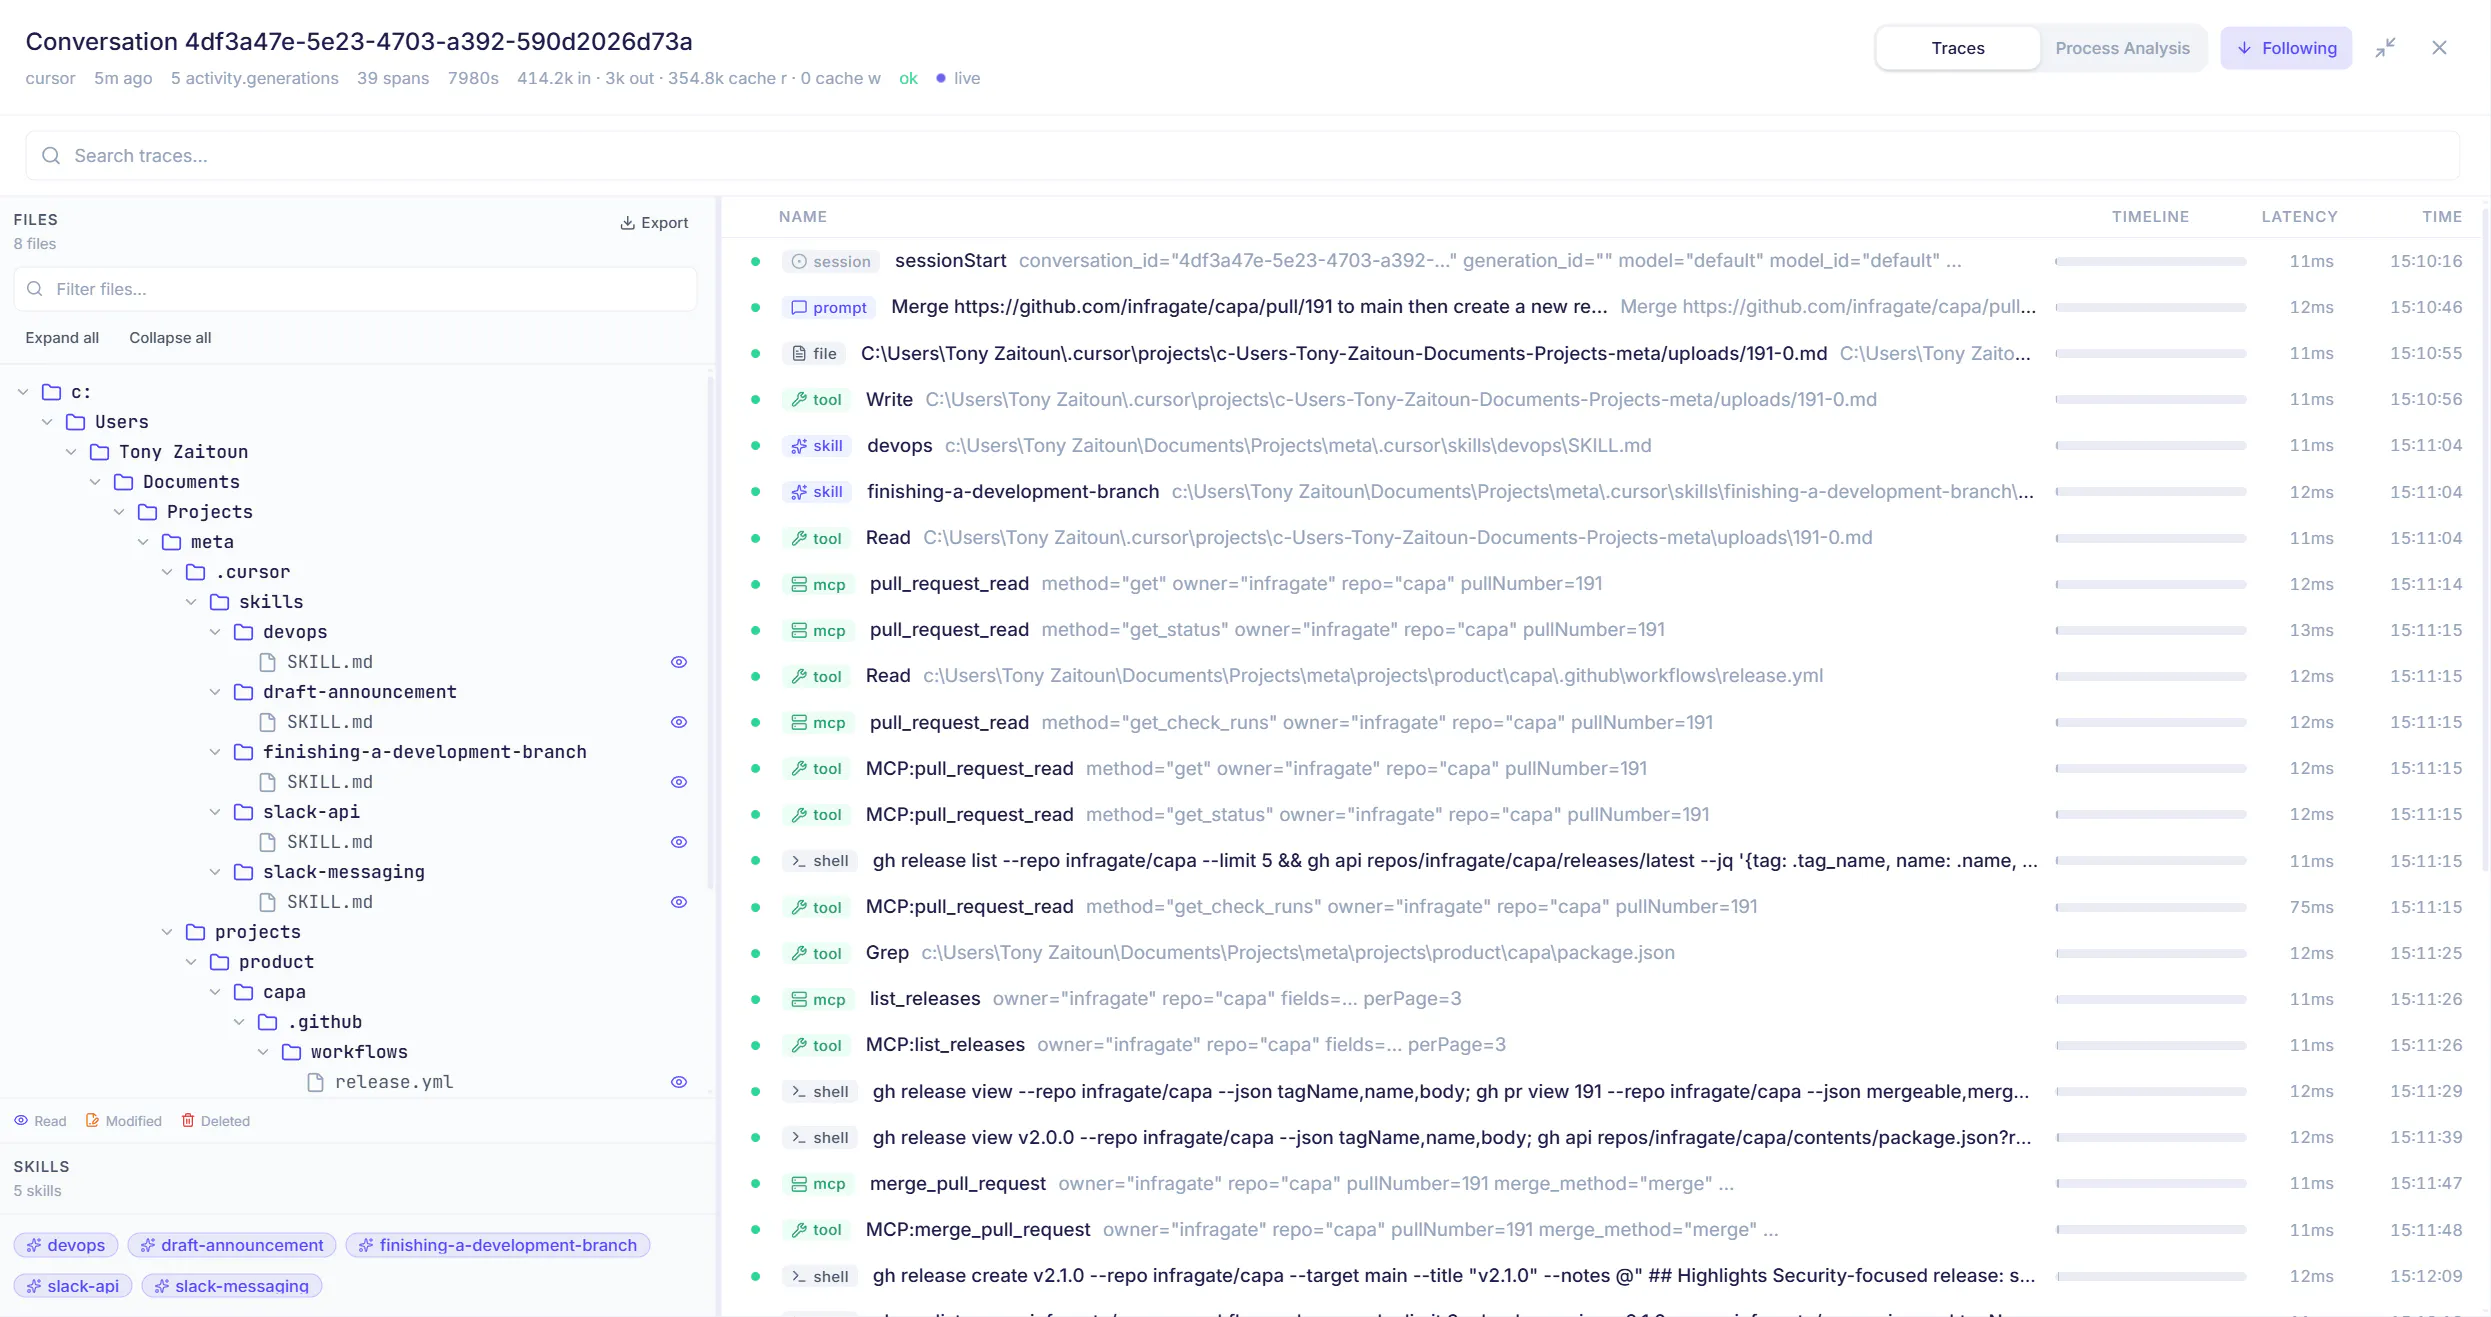2491x1317 pixels.
Task: Click the timeline bar on Grep row
Action: point(2151,954)
